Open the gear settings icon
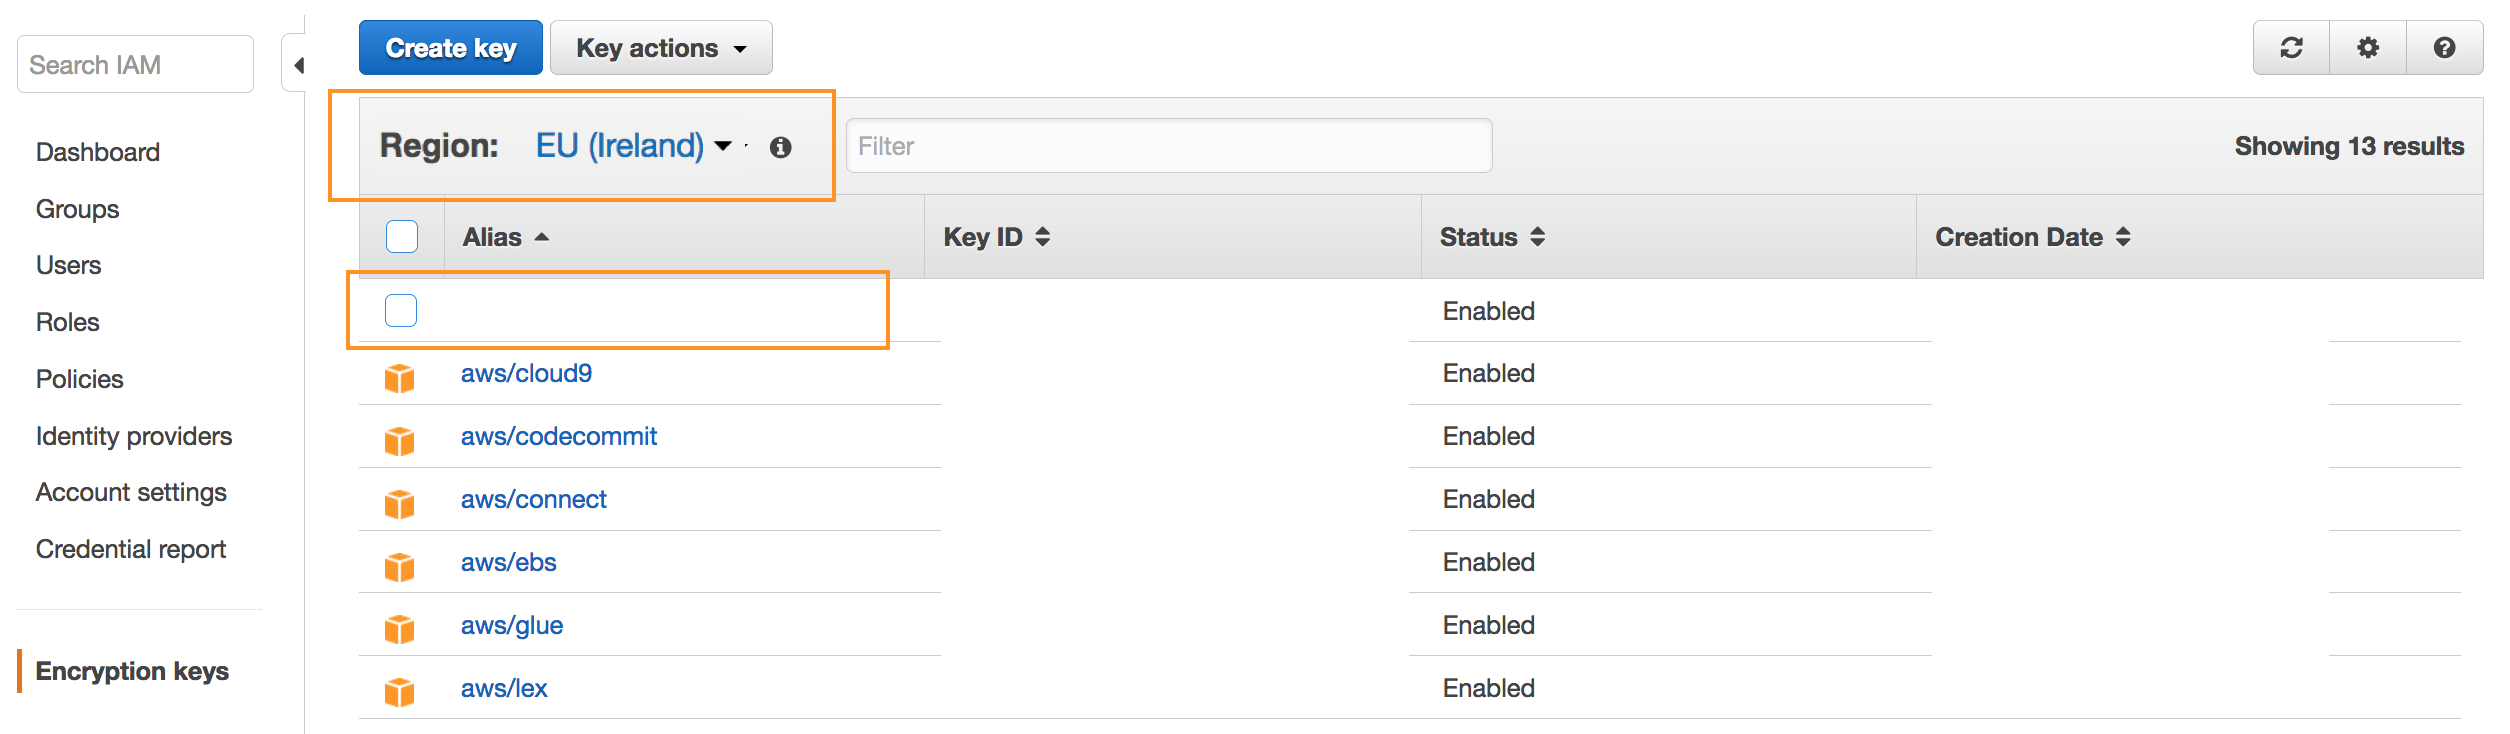This screenshot has width=2510, height=734. click(2368, 47)
